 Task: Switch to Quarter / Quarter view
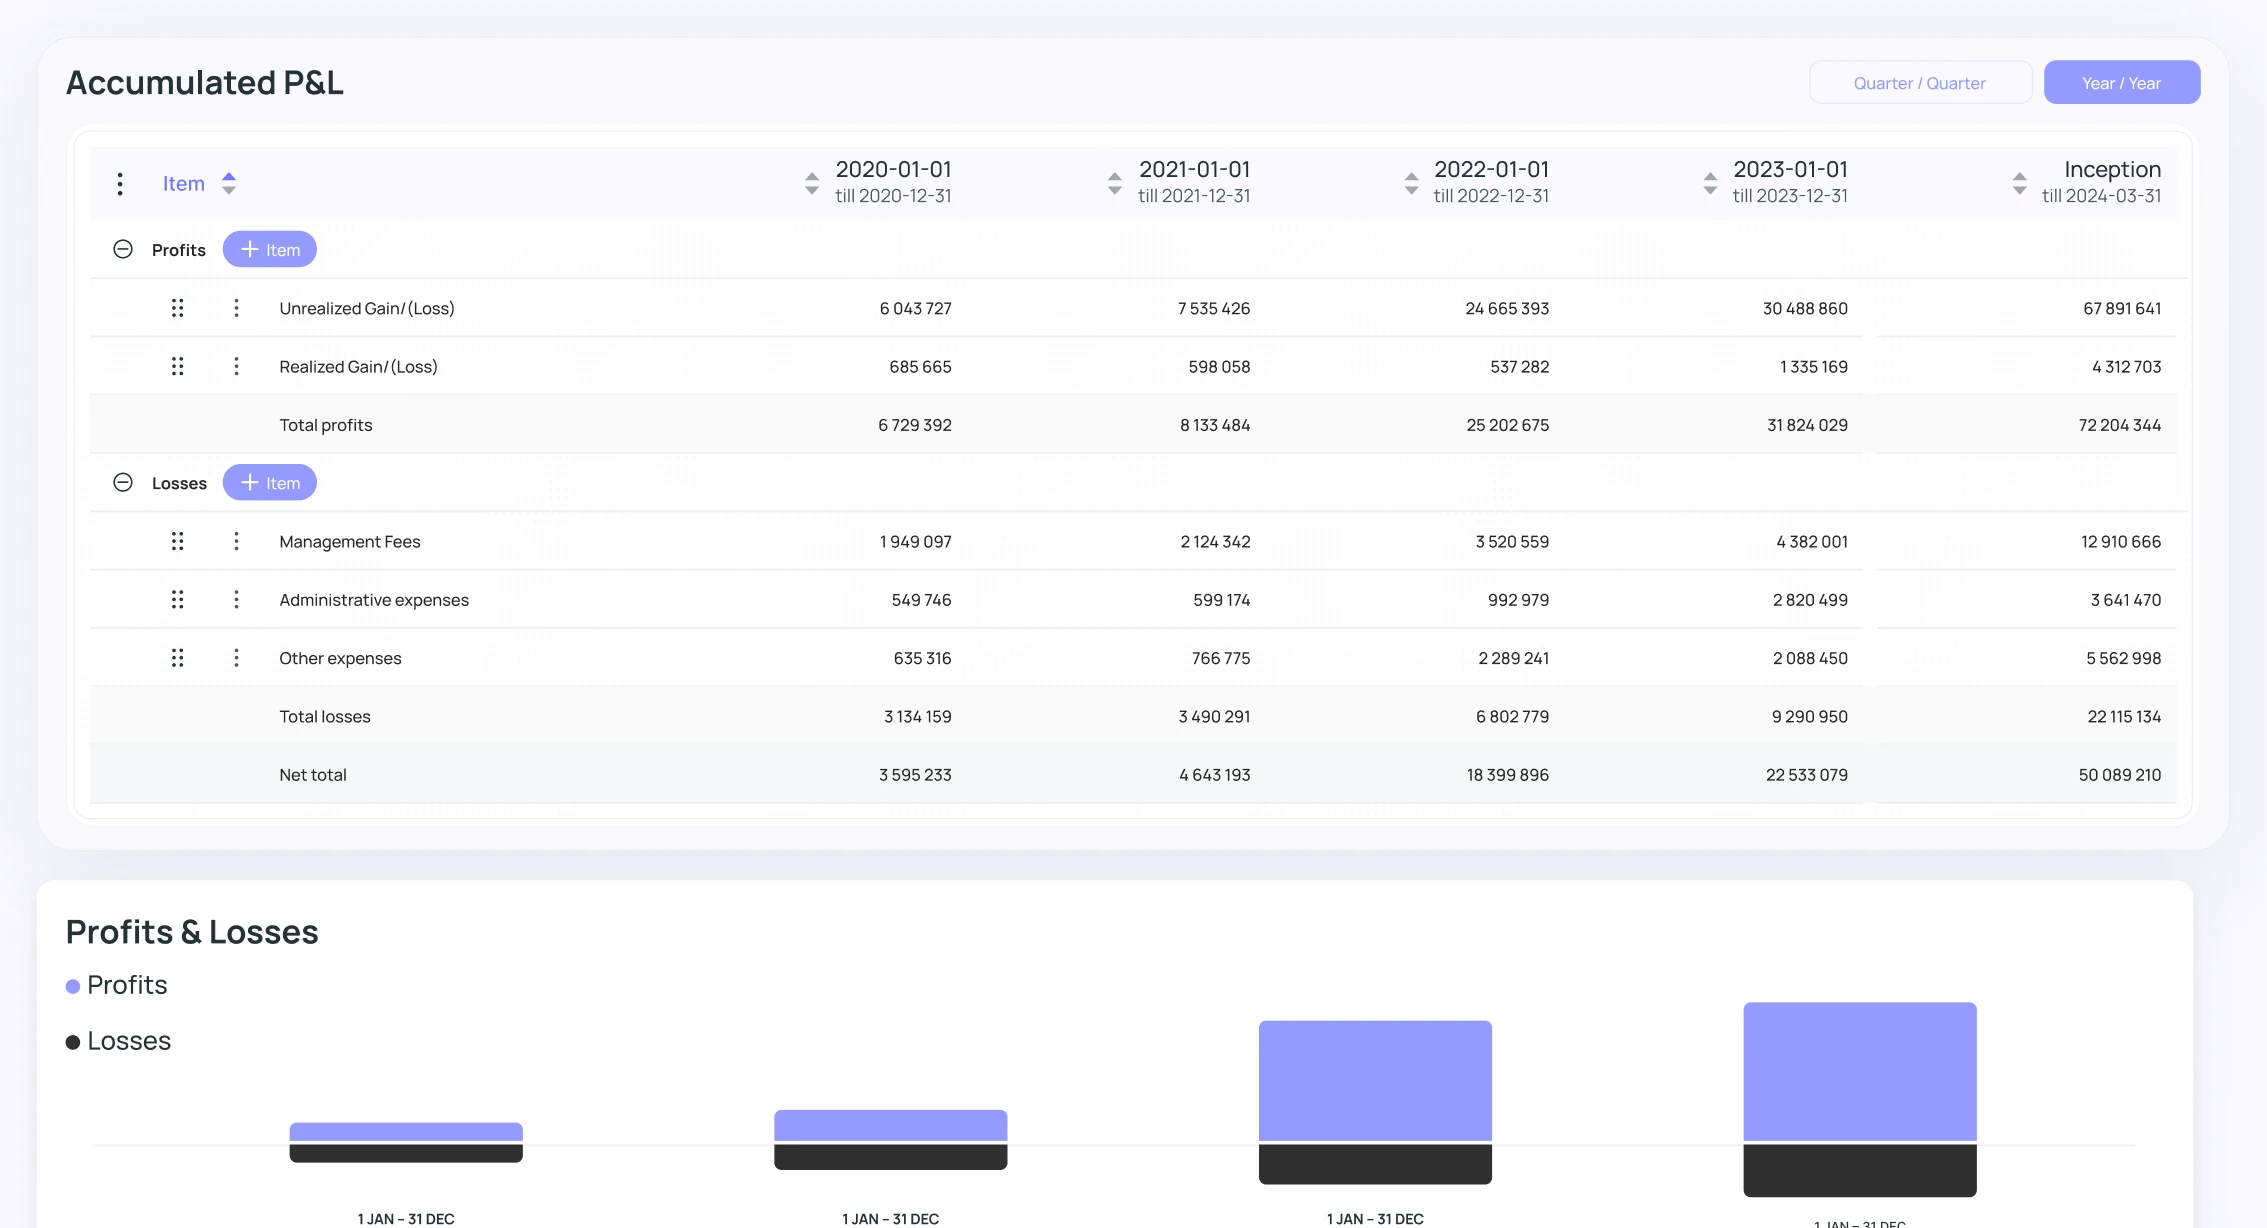click(1919, 83)
